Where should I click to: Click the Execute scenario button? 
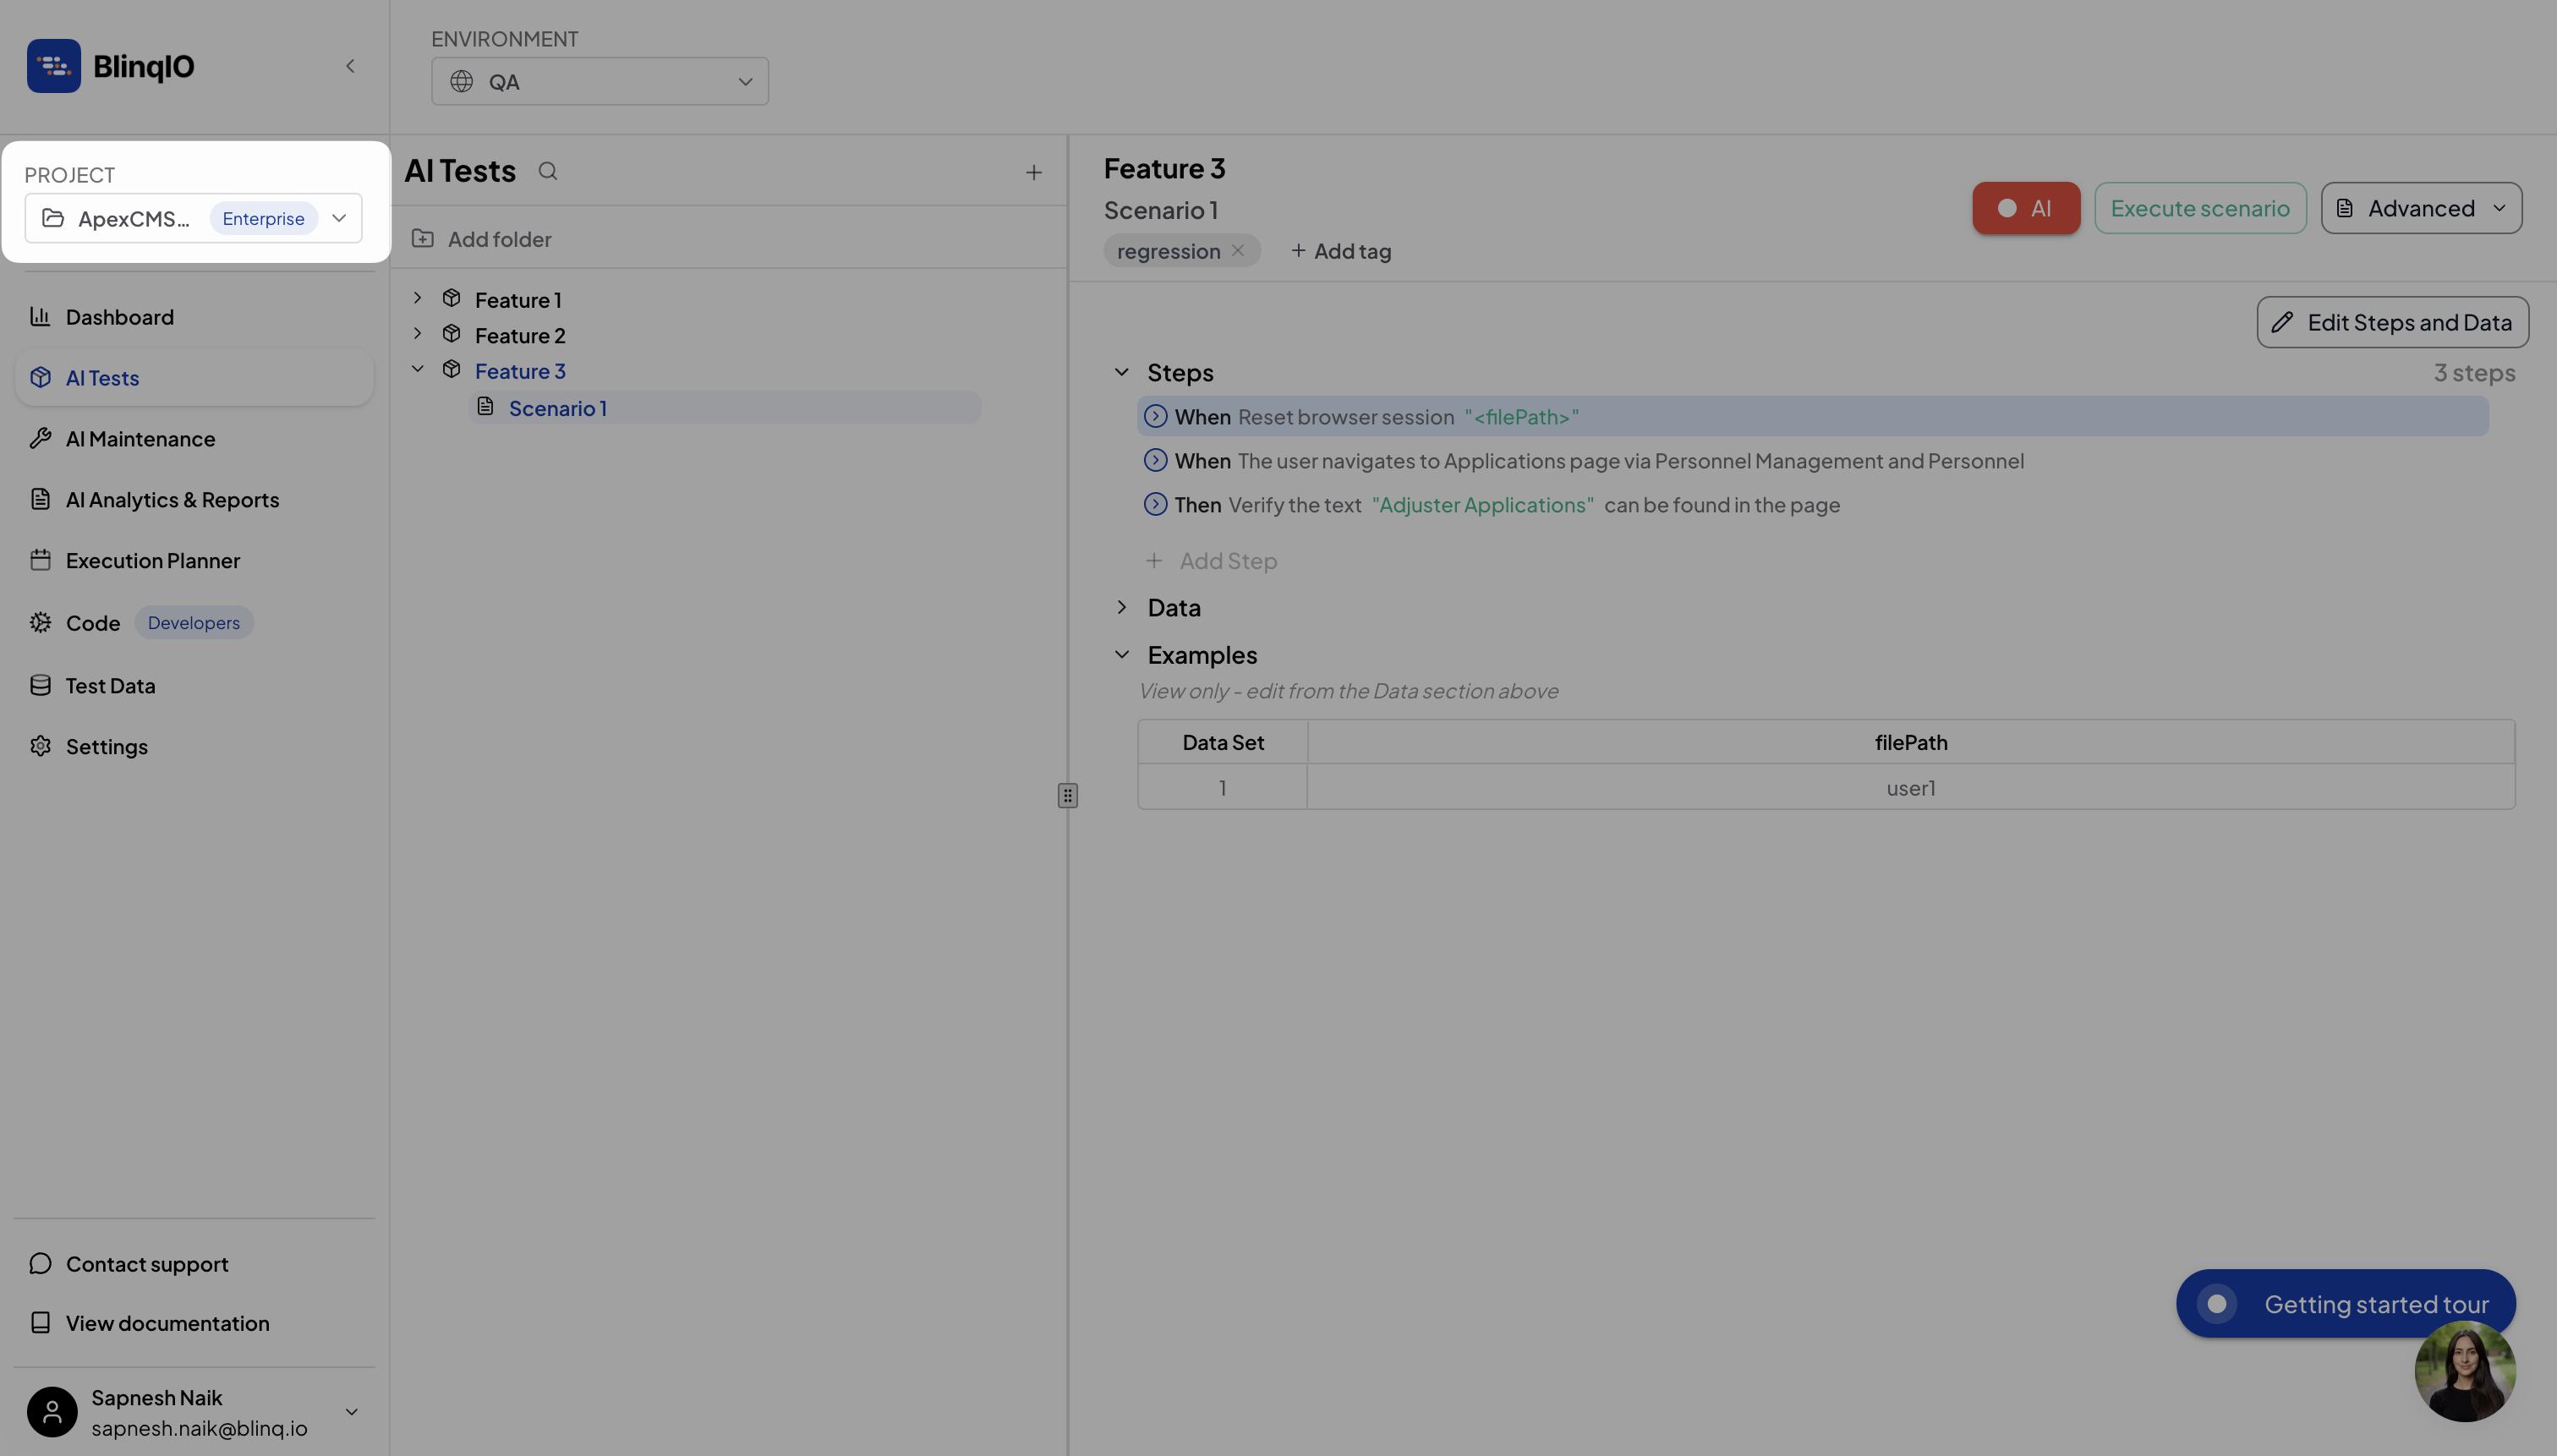point(2199,208)
